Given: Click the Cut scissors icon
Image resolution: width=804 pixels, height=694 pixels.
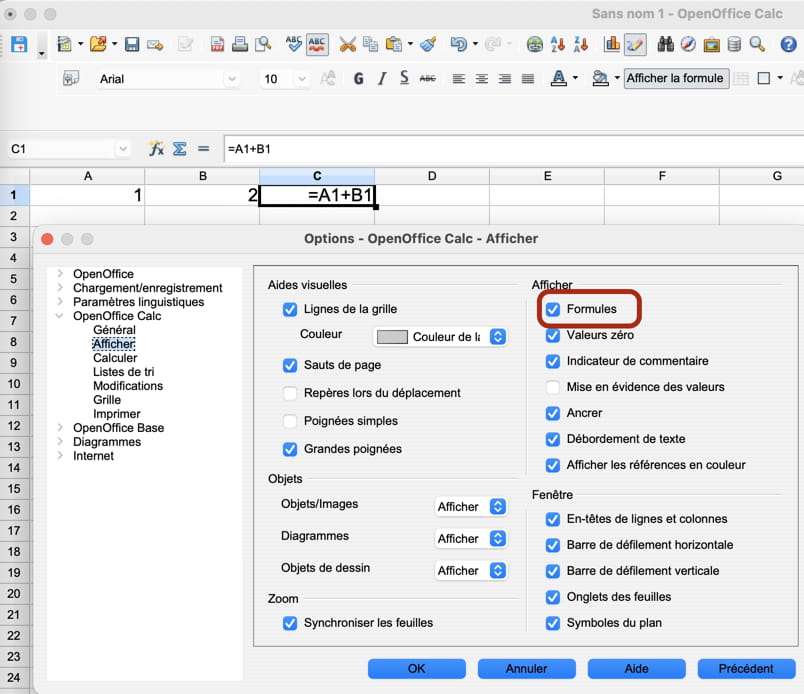Looking at the screenshot, I should (x=347, y=45).
